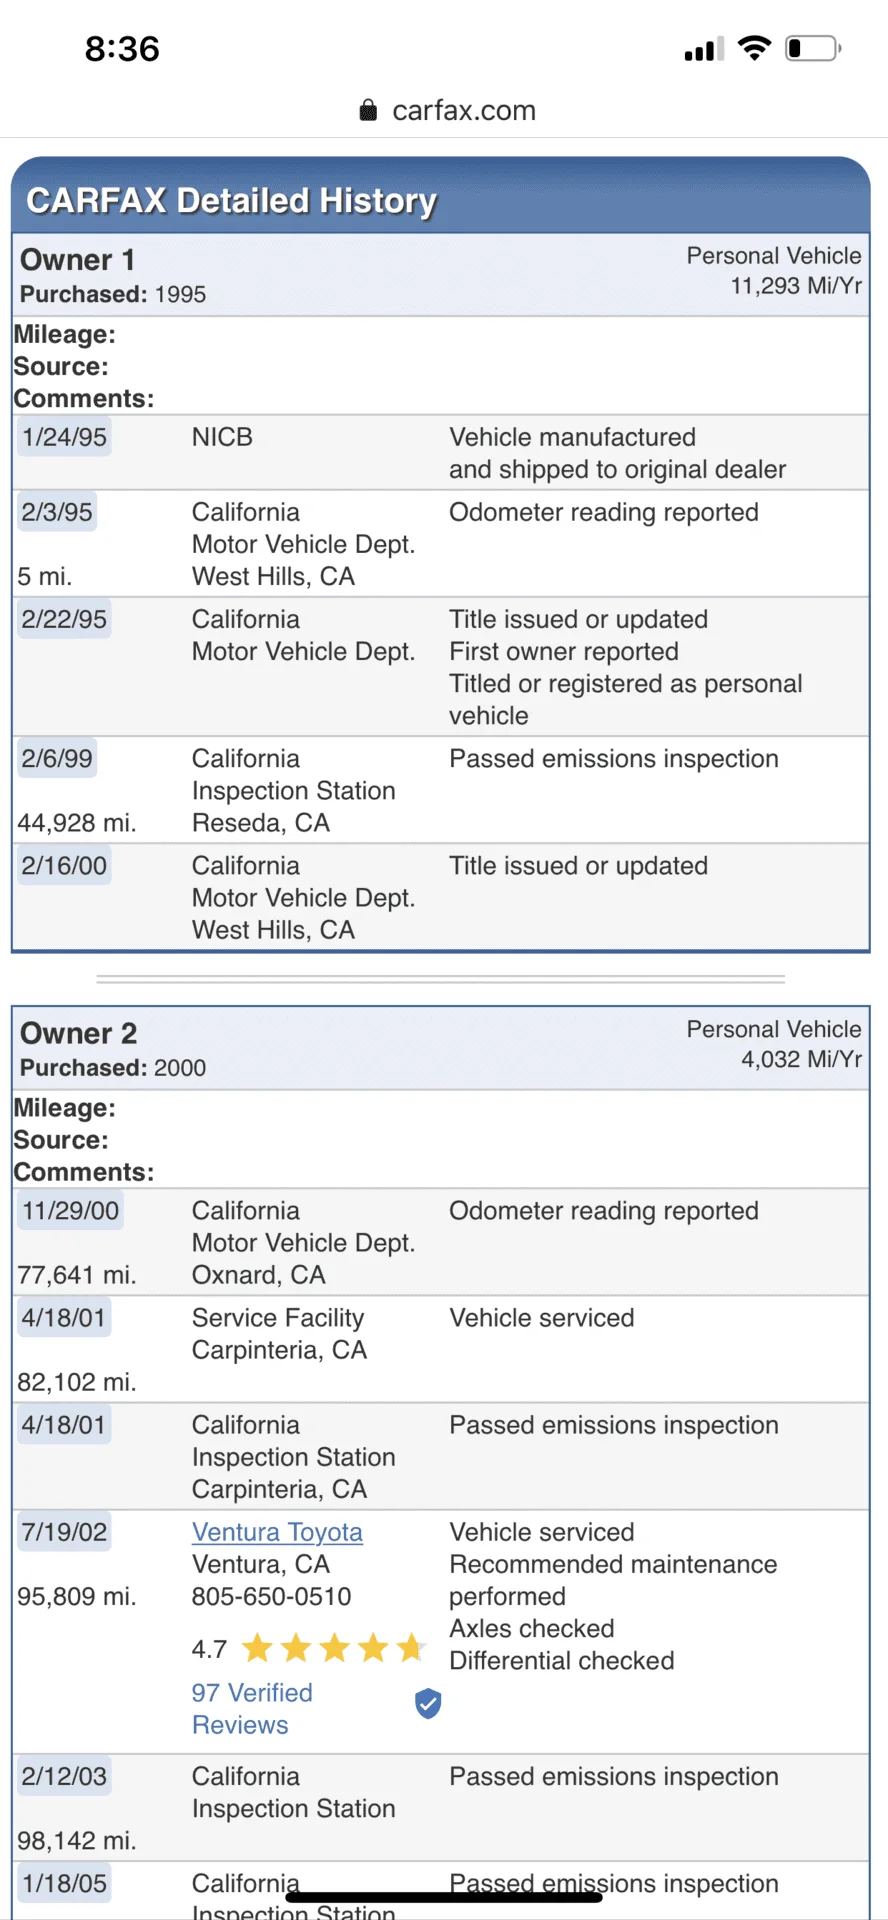
Task: Tap the Owner 2 section heading
Action: 79,1033
